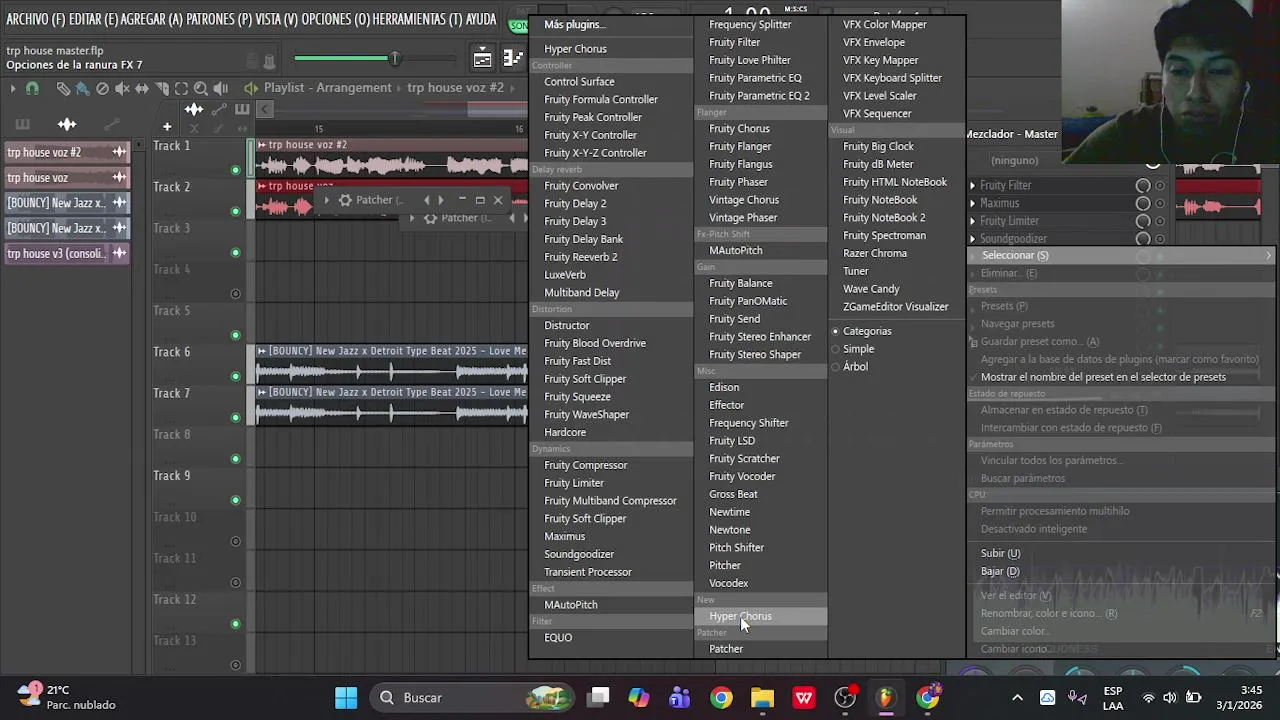Select the delete tool (crossed circle) in playlist
The width and height of the screenshot is (1280, 720).
tap(102, 88)
